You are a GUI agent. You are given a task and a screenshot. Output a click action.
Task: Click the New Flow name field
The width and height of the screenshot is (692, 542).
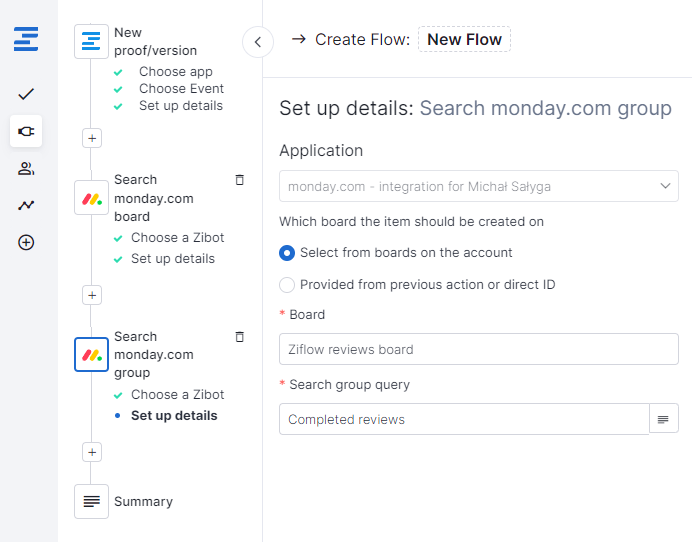point(464,40)
